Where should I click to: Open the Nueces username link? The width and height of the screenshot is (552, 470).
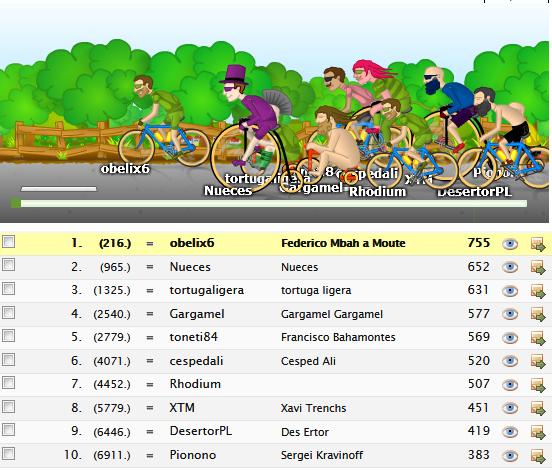tap(190, 267)
